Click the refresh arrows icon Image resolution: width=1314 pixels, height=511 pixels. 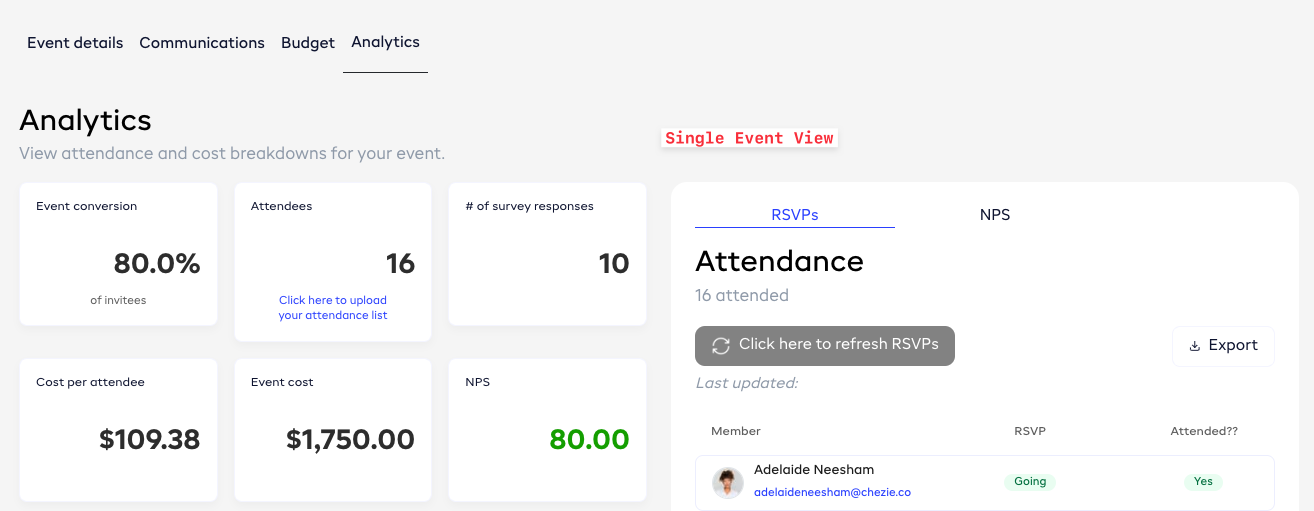721,345
